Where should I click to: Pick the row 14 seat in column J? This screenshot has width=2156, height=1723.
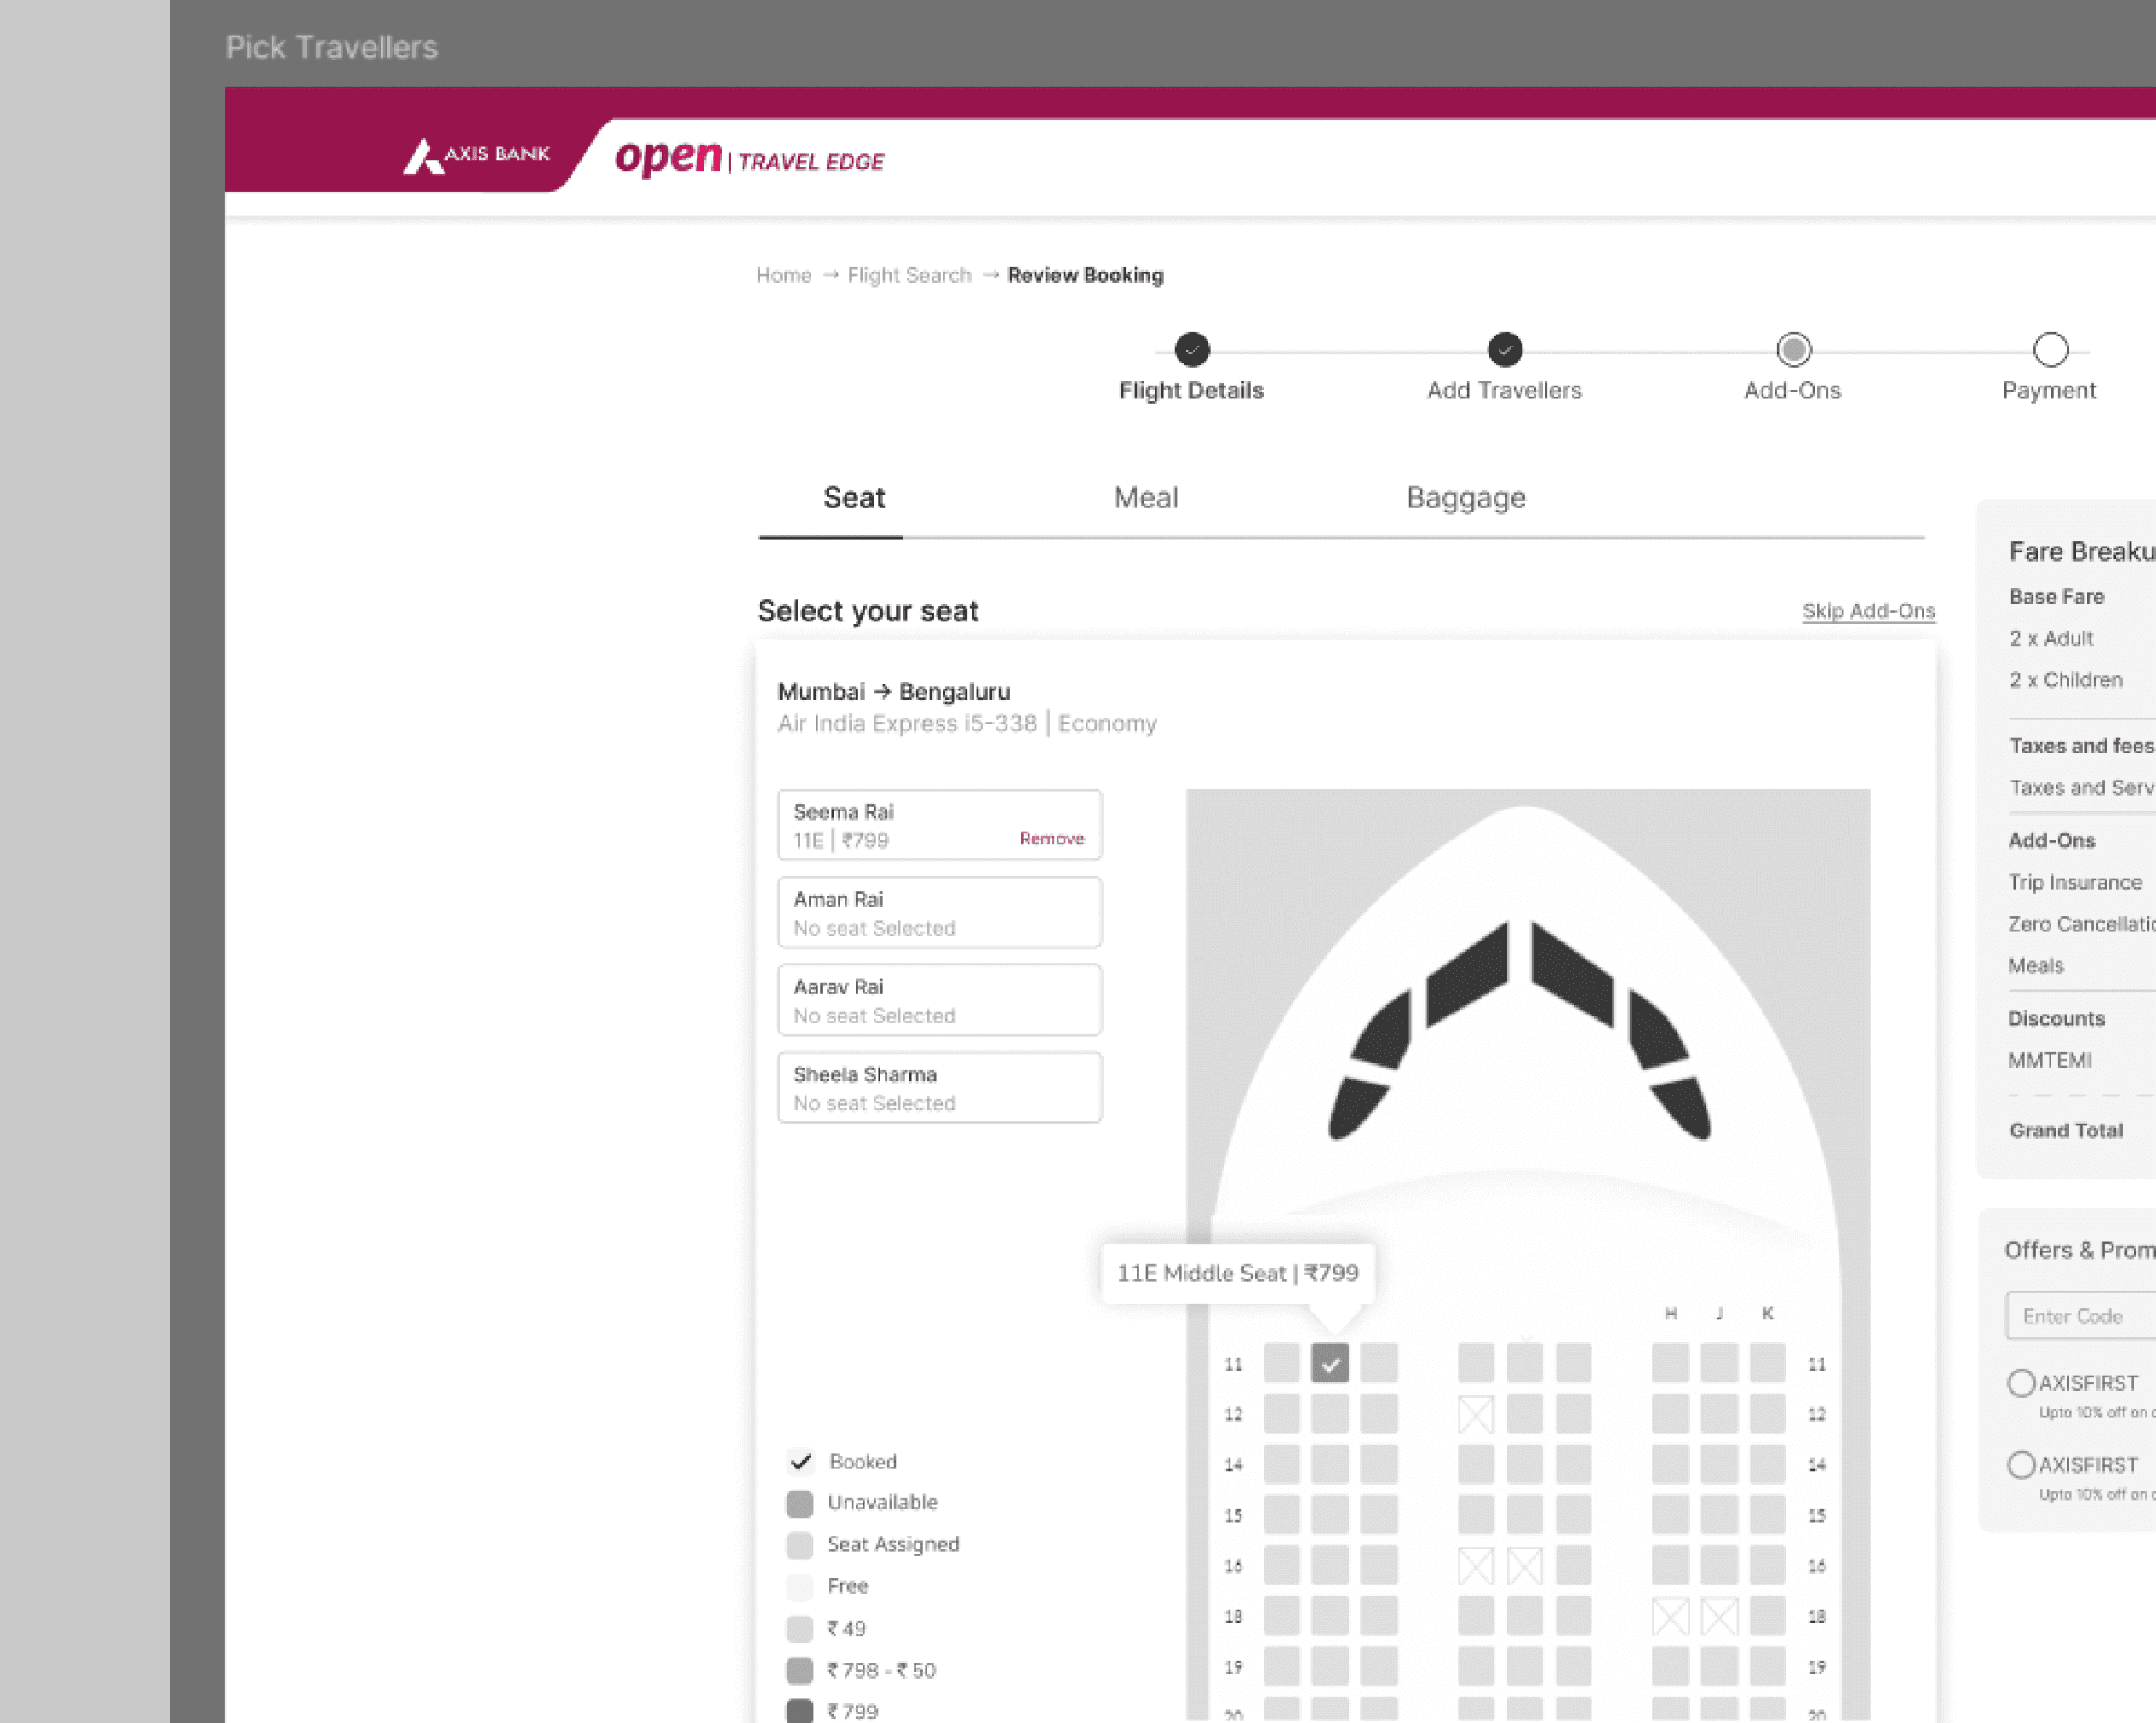pos(1718,1464)
